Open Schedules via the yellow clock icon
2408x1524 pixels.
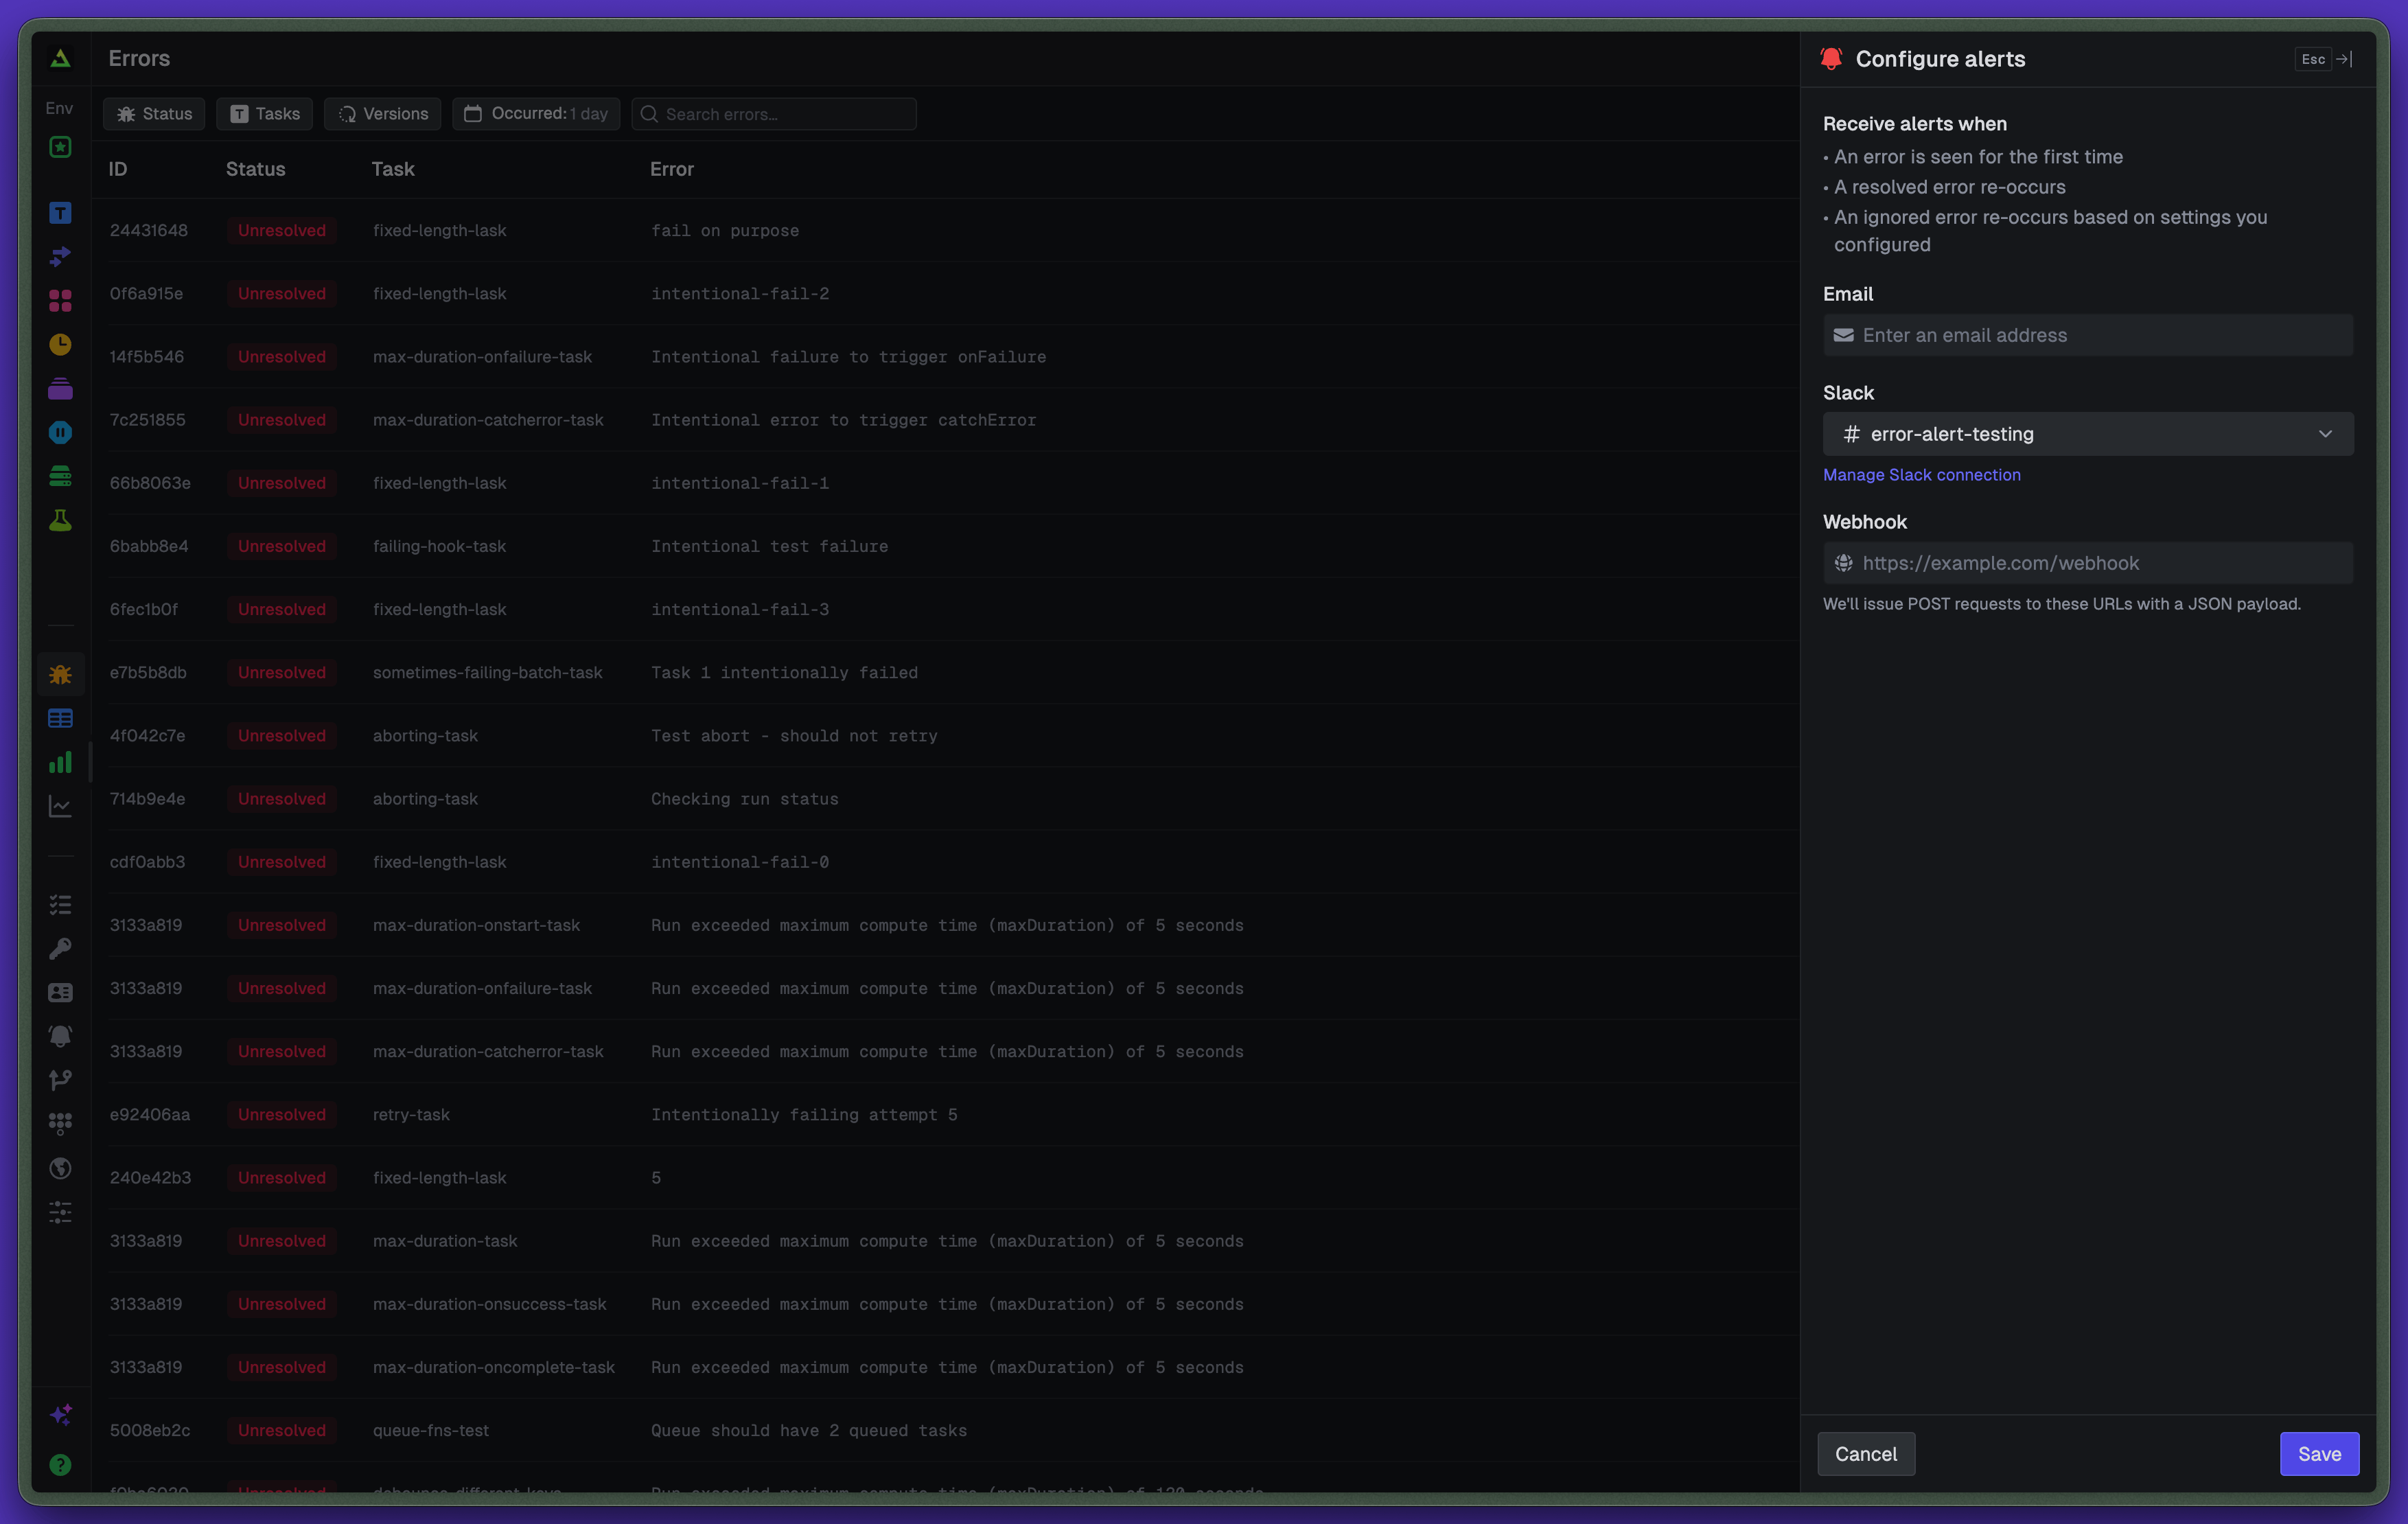pyautogui.click(x=60, y=344)
